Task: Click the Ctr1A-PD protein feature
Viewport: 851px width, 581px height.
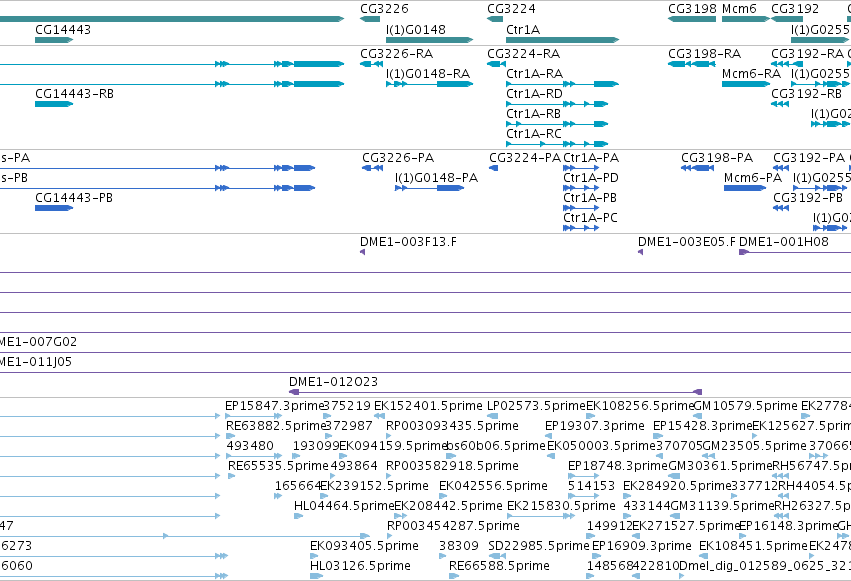Action: click(x=581, y=188)
